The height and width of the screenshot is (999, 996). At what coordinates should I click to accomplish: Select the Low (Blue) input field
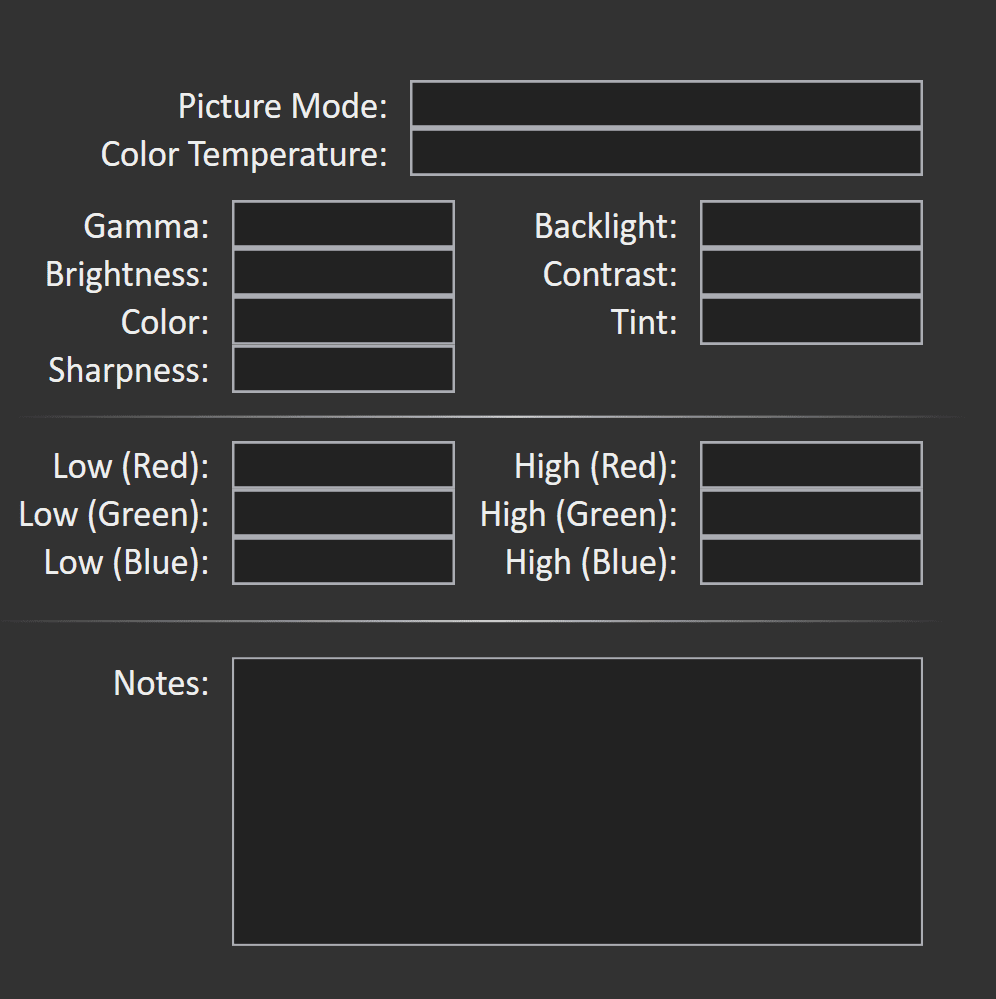click(x=343, y=561)
